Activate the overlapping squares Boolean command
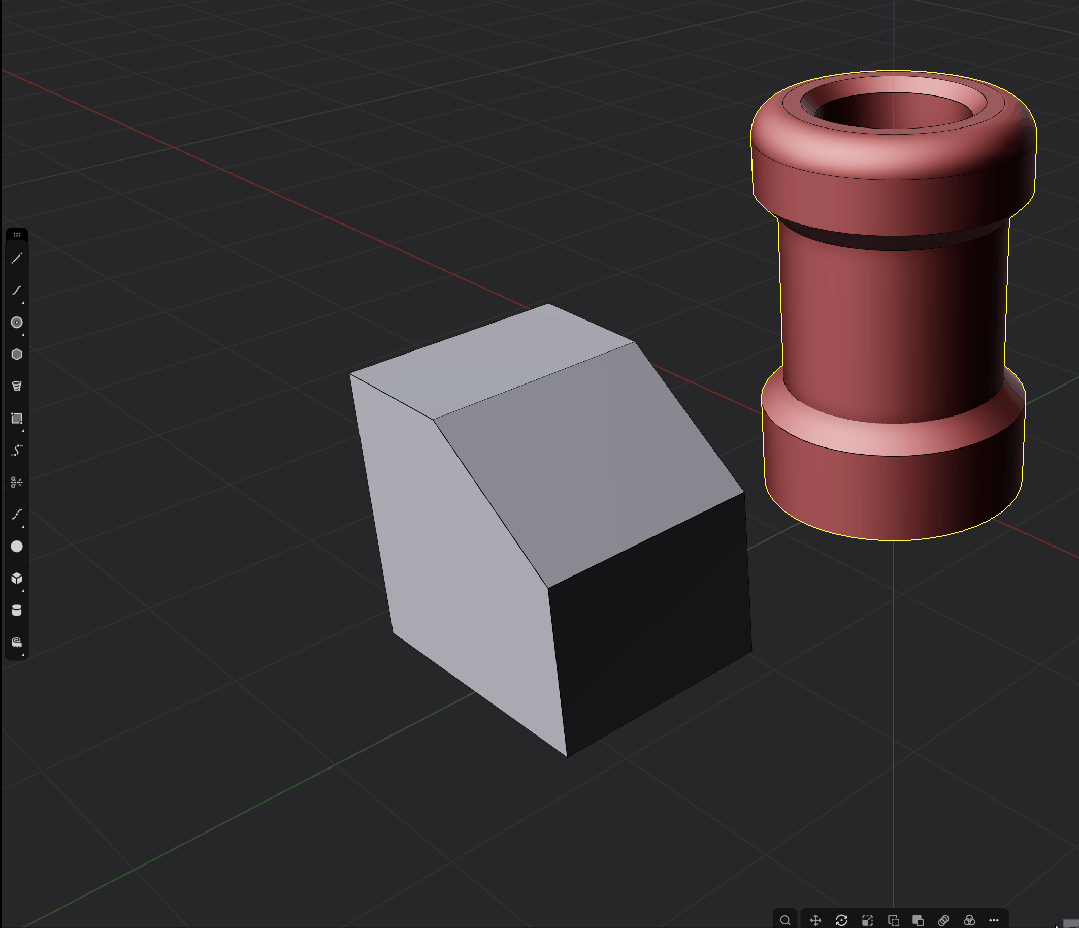 (918, 920)
